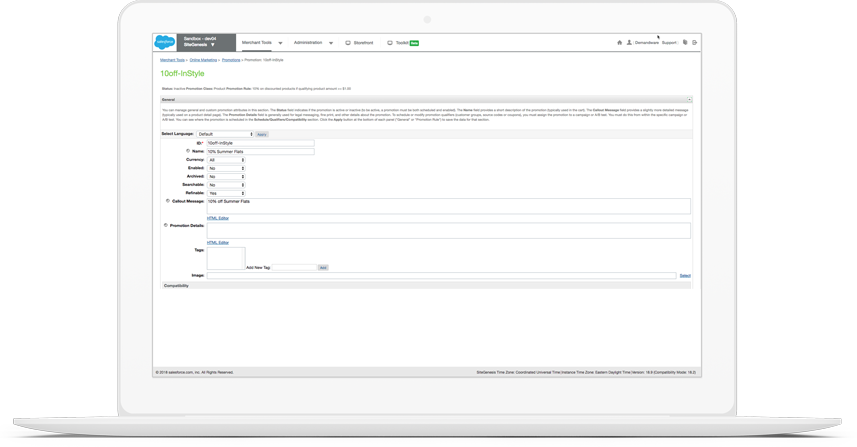The width and height of the screenshot is (857, 447).
Task: Click the Add tag button
Action: [x=323, y=268]
